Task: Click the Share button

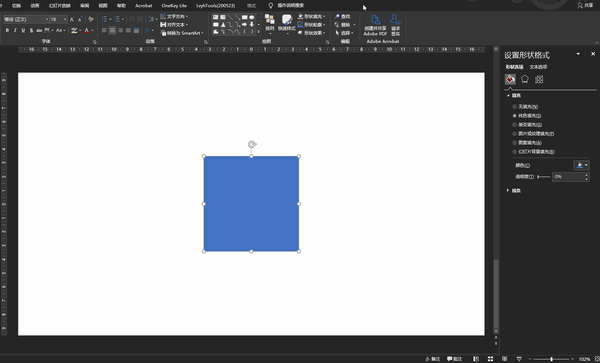Action: click(585, 5)
